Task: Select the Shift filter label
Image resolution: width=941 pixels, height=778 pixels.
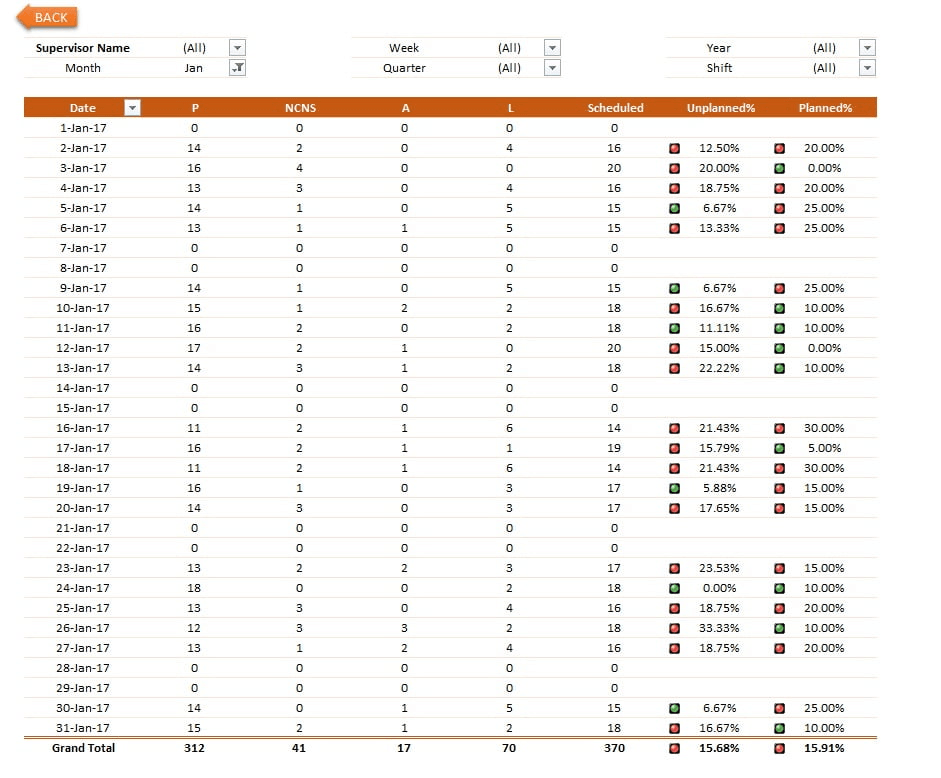Action: 720,68
